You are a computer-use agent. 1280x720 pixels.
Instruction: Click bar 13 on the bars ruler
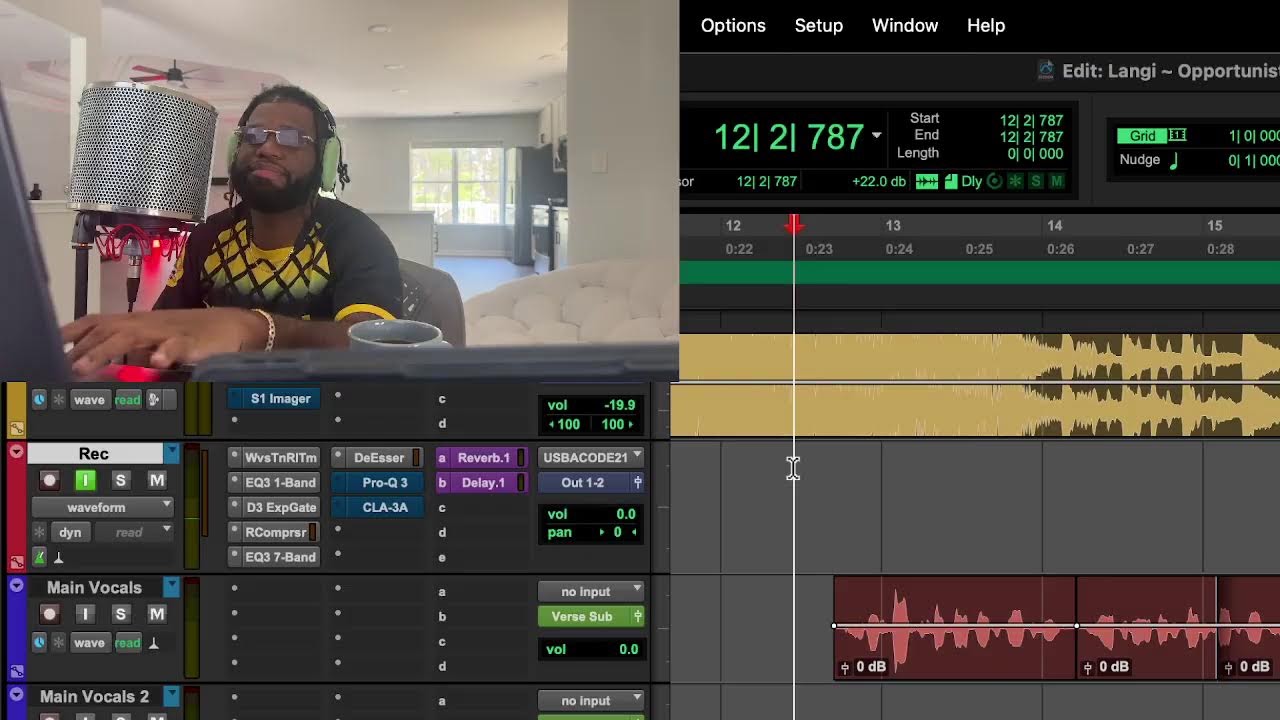(x=893, y=226)
